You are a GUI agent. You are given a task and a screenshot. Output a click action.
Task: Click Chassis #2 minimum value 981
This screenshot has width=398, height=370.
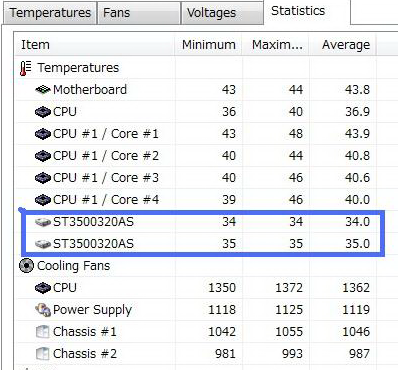tap(225, 354)
